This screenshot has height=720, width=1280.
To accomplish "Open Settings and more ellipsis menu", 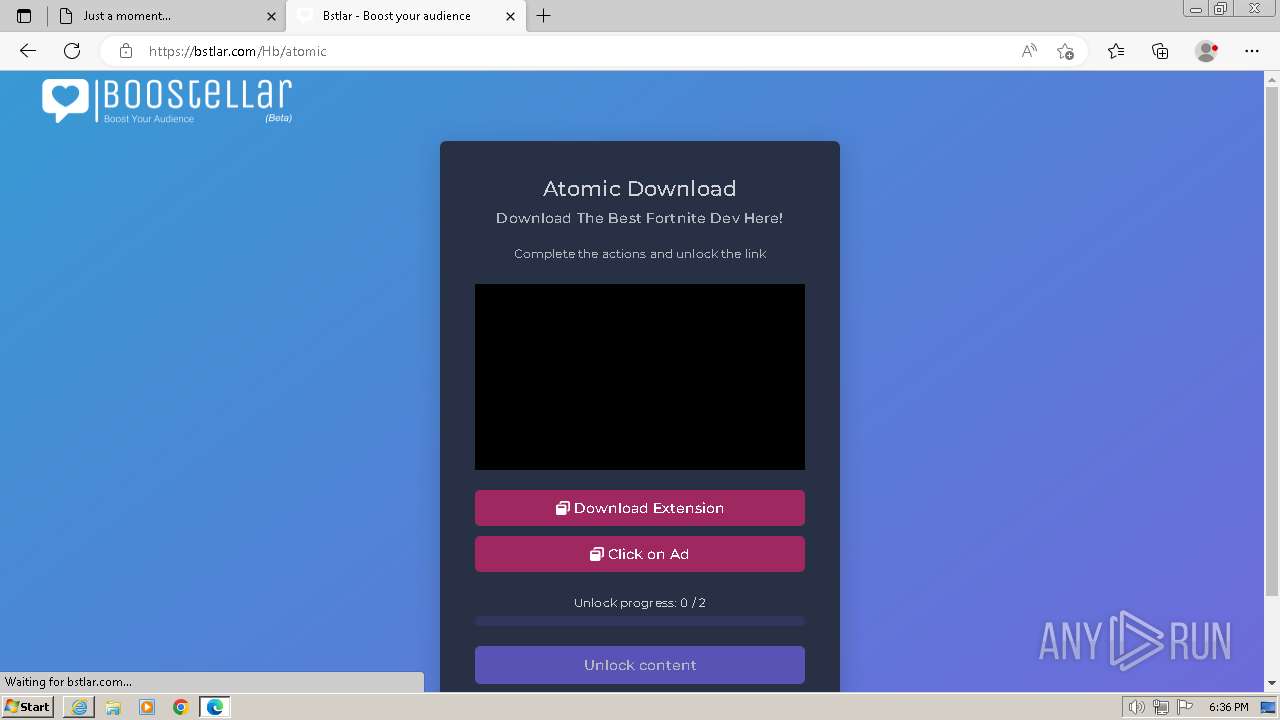I will [1252, 51].
